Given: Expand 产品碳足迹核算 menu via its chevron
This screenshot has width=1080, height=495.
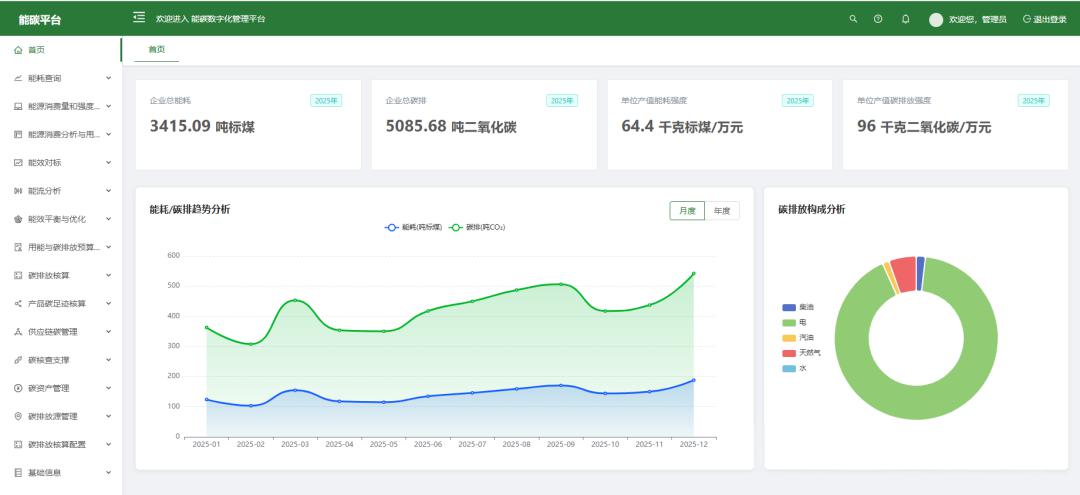Looking at the screenshot, I should (108, 304).
